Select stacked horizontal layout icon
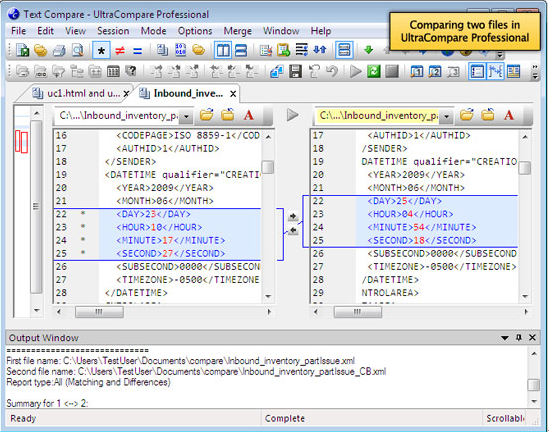Viewport: 549px width, 432px height. tap(241, 51)
